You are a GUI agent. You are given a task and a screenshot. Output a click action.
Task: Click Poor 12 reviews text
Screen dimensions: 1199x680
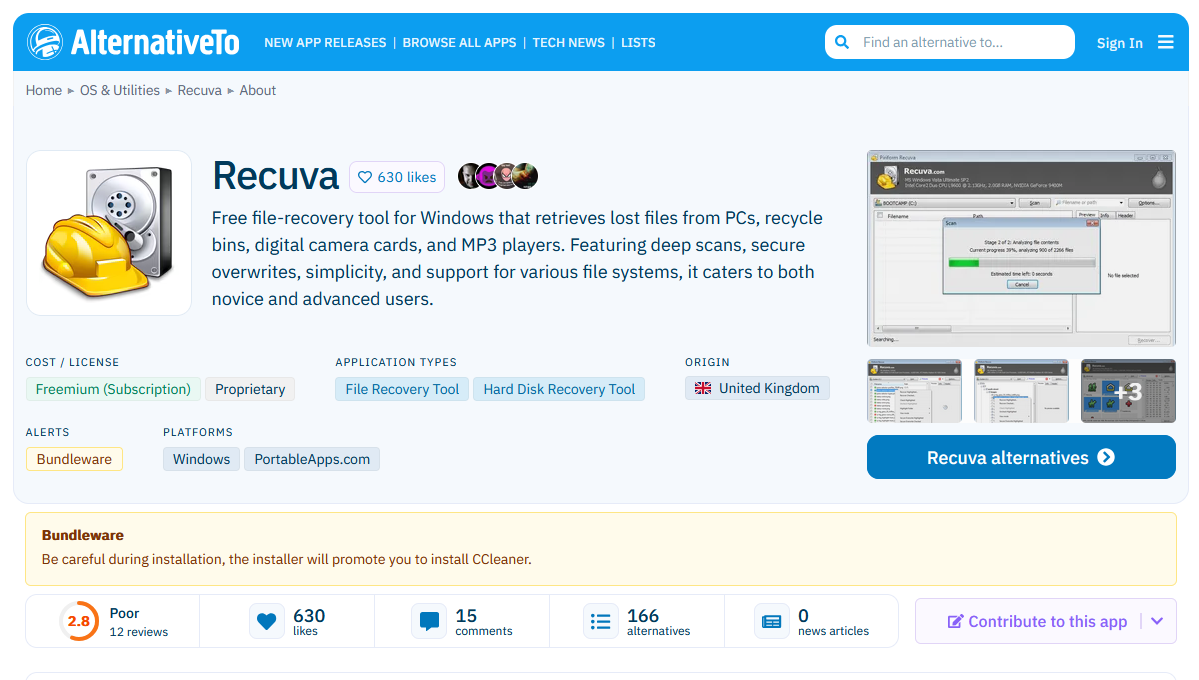click(138, 622)
